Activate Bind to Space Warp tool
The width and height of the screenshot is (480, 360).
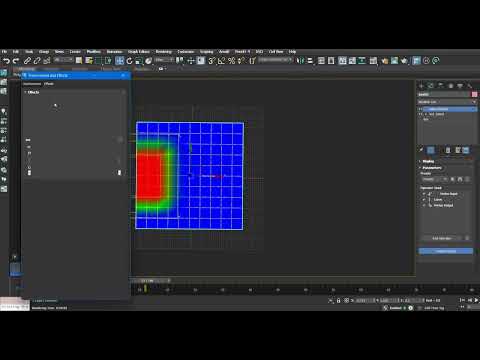[47, 61]
